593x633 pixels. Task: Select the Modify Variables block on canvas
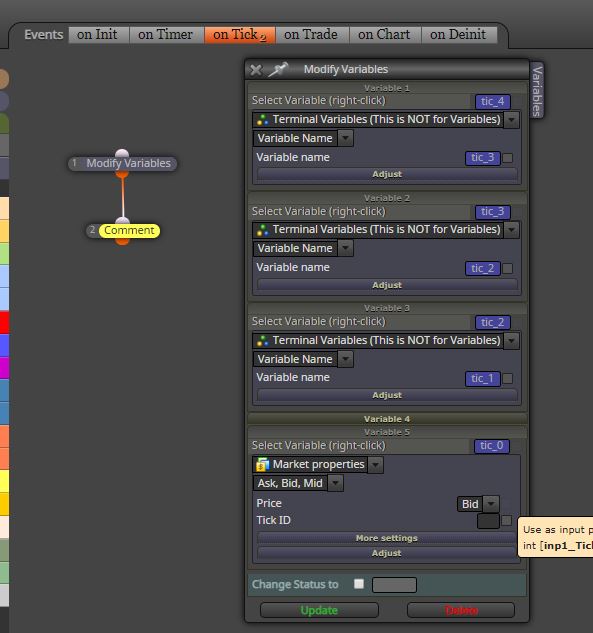(x=122, y=163)
